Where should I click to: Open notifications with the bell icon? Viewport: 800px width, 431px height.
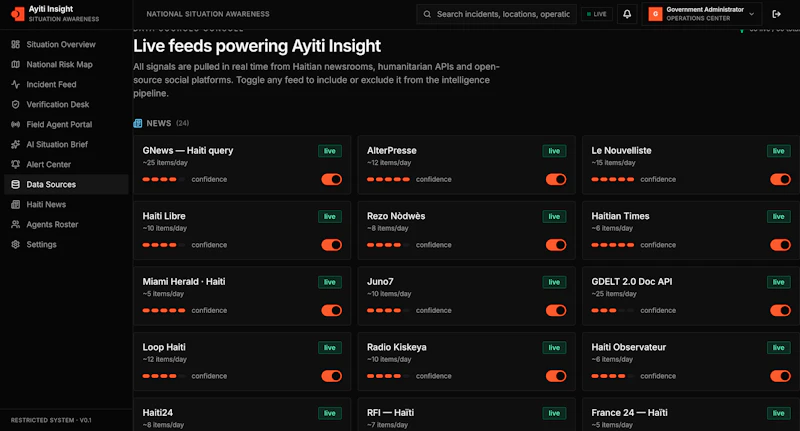pyautogui.click(x=627, y=14)
